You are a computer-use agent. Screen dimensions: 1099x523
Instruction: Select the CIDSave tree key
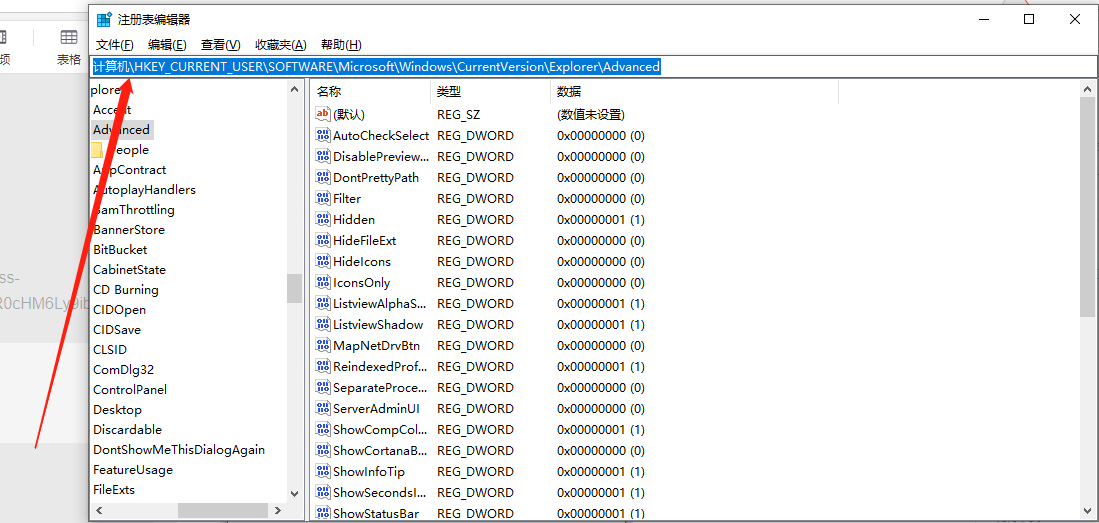point(116,330)
